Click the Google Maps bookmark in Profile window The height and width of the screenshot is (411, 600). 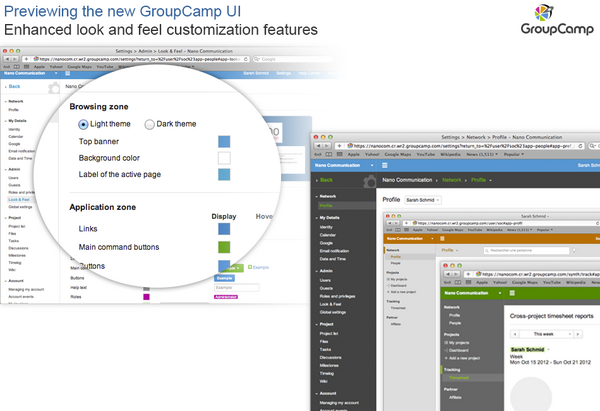[398, 154]
